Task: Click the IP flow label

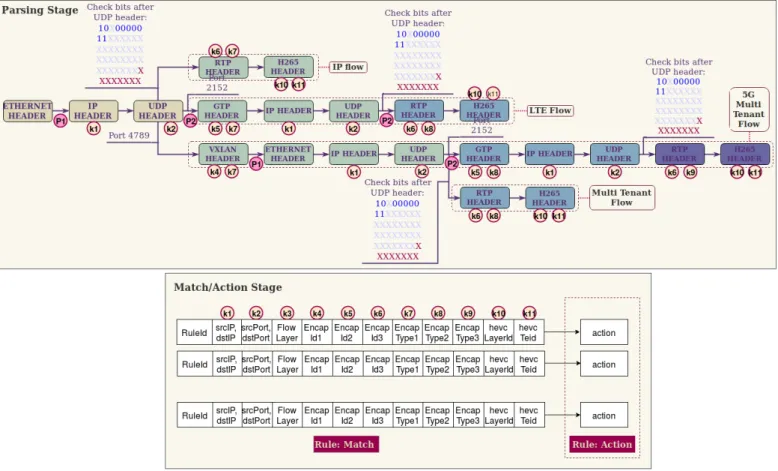Action: 348,67
